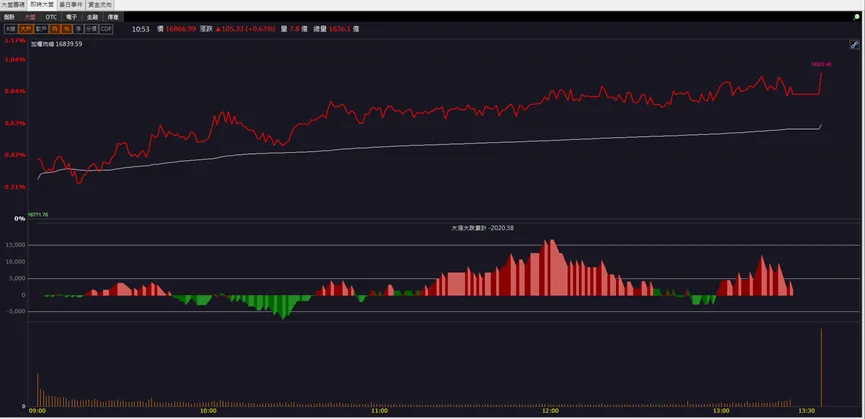
Task: Click the 10:00 time axis marker
Action: [209, 411]
